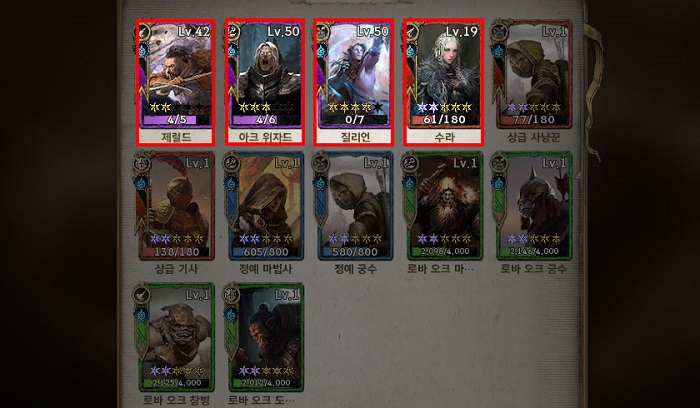
Task: Click class emblem on 질리언 card
Action: [322, 31]
